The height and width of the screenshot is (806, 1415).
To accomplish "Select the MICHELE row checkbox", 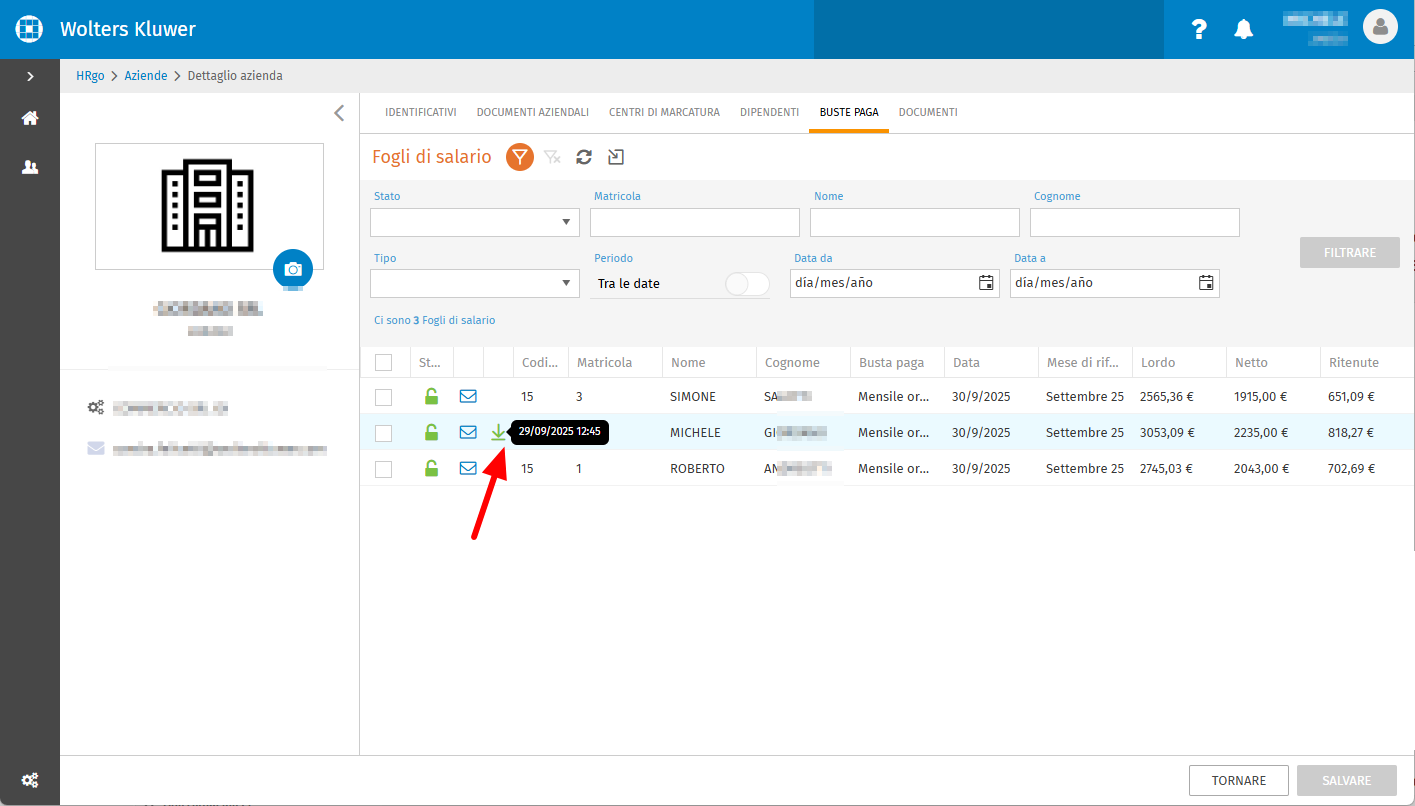I will [x=384, y=433].
